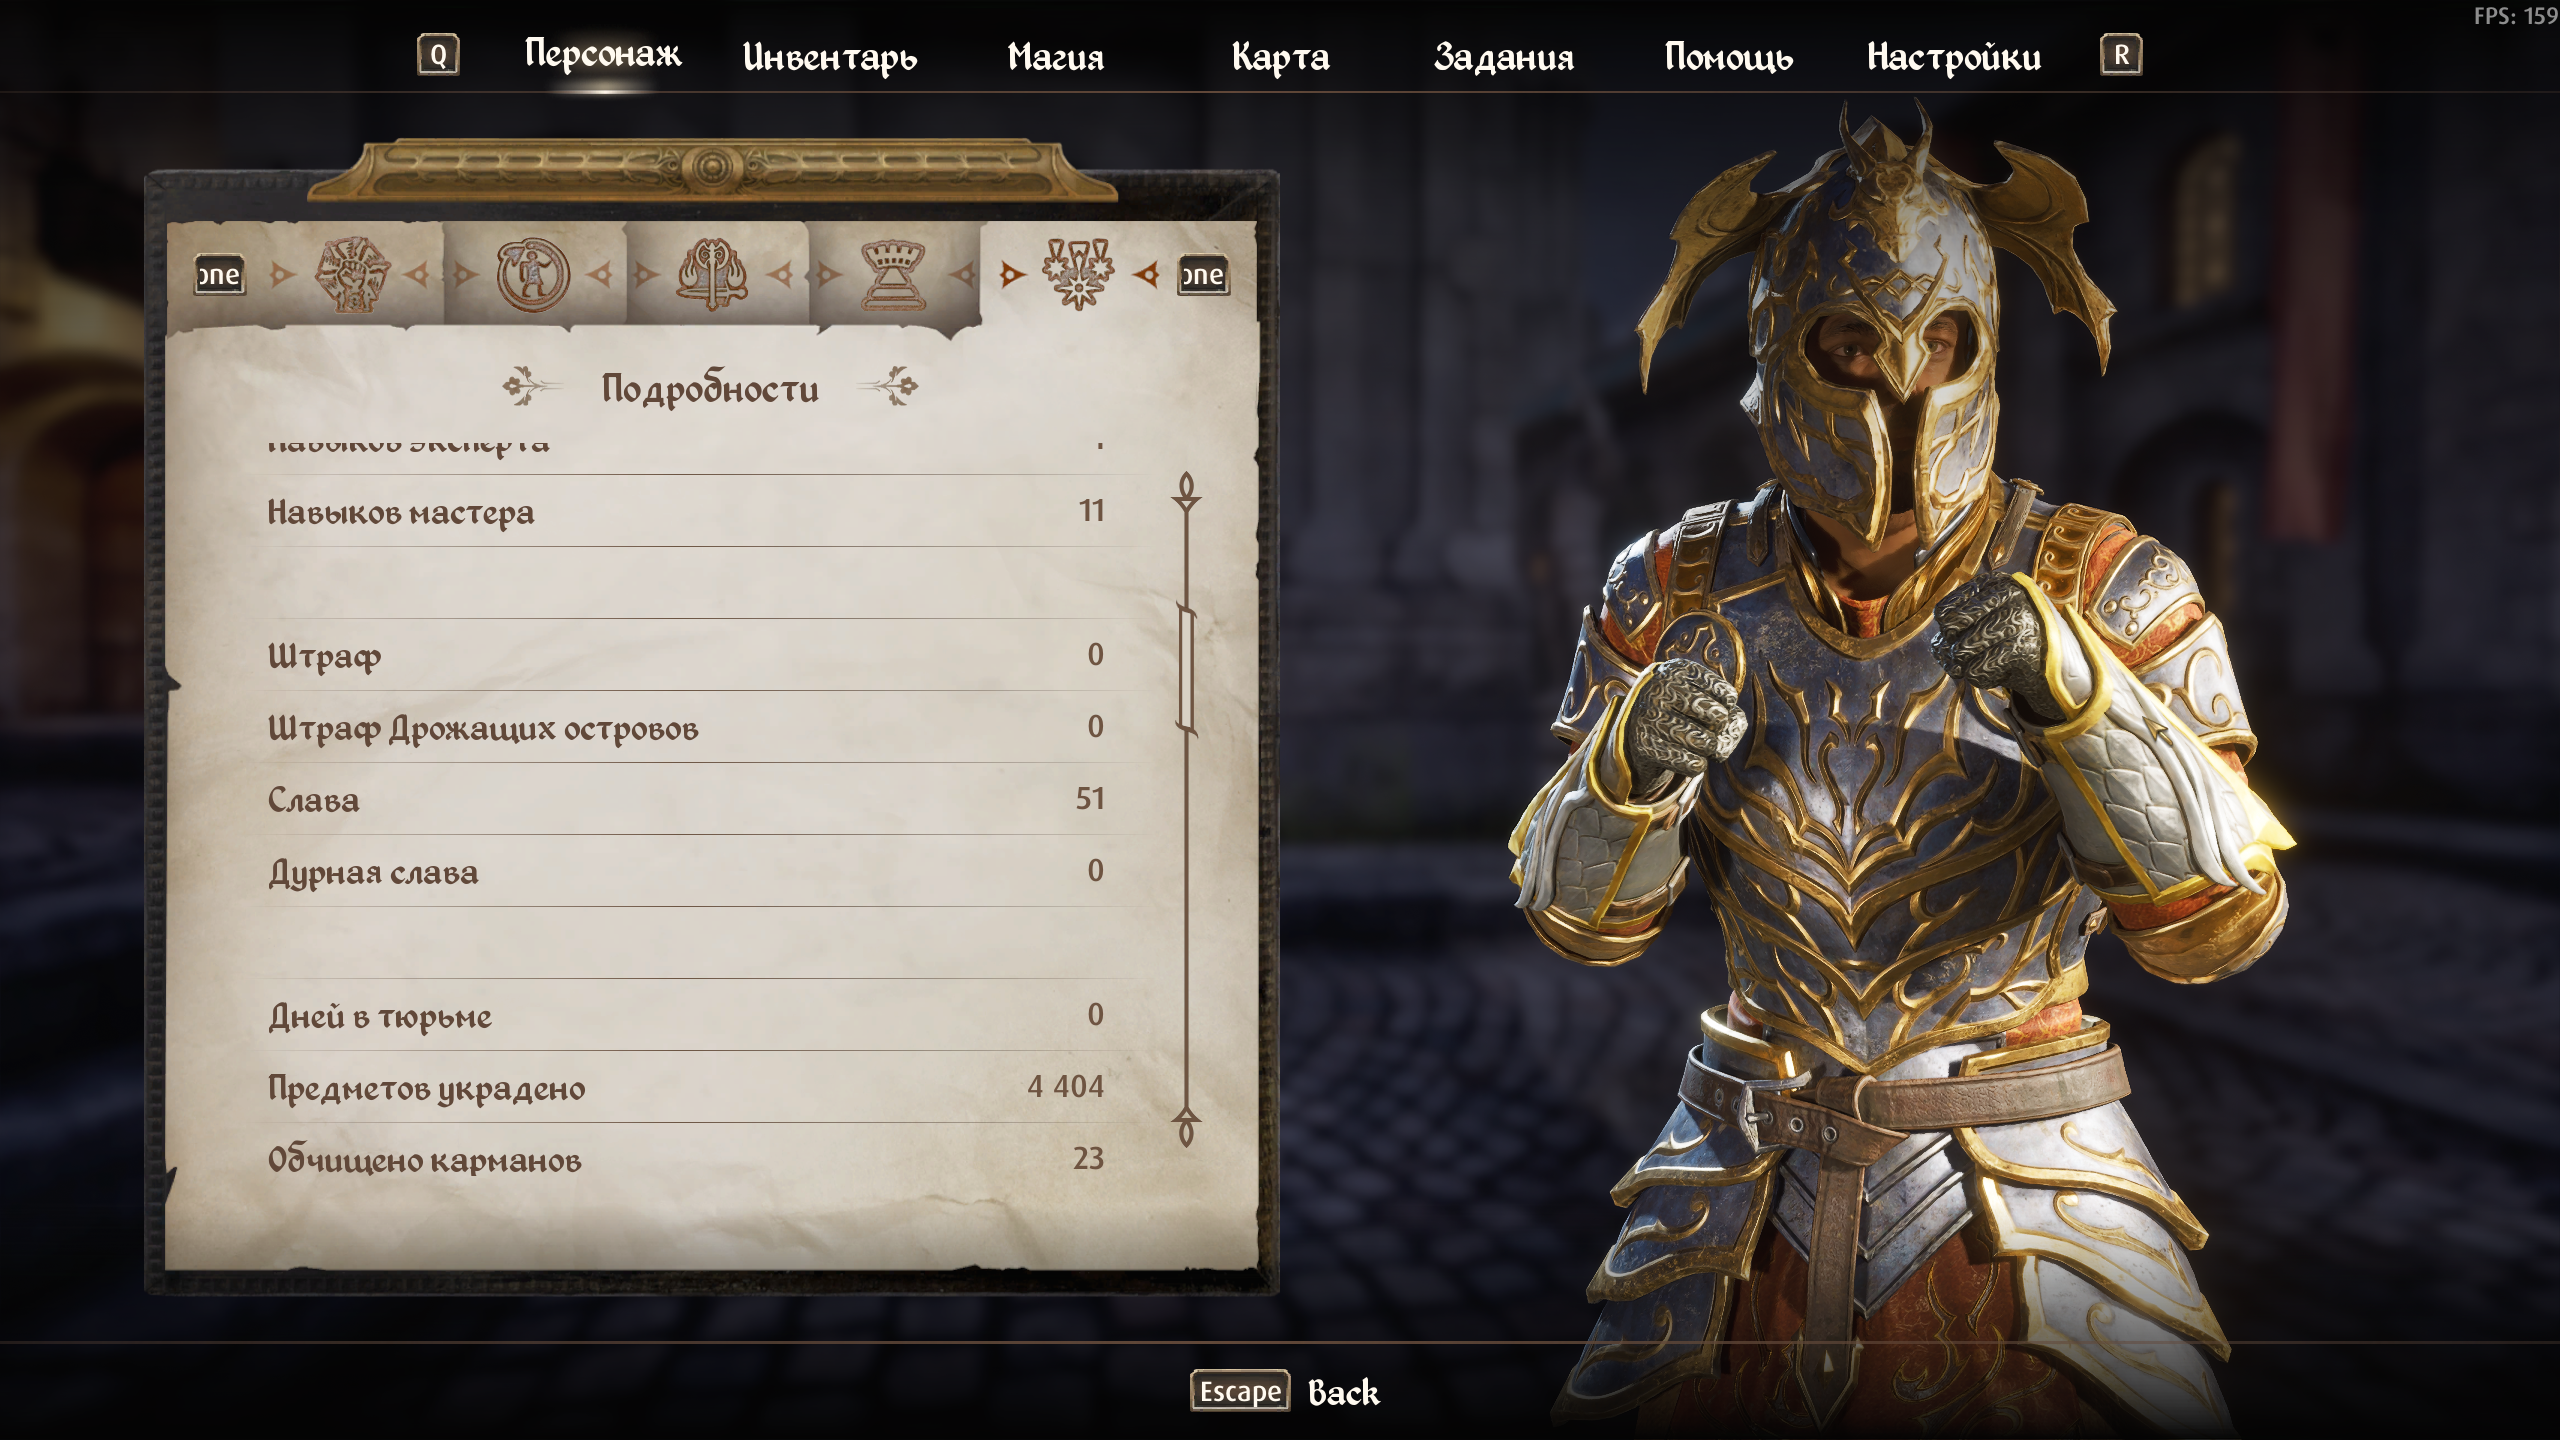Click the scroll-down arrow on the details list
2560x1440 pixels.
click(1186, 1127)
